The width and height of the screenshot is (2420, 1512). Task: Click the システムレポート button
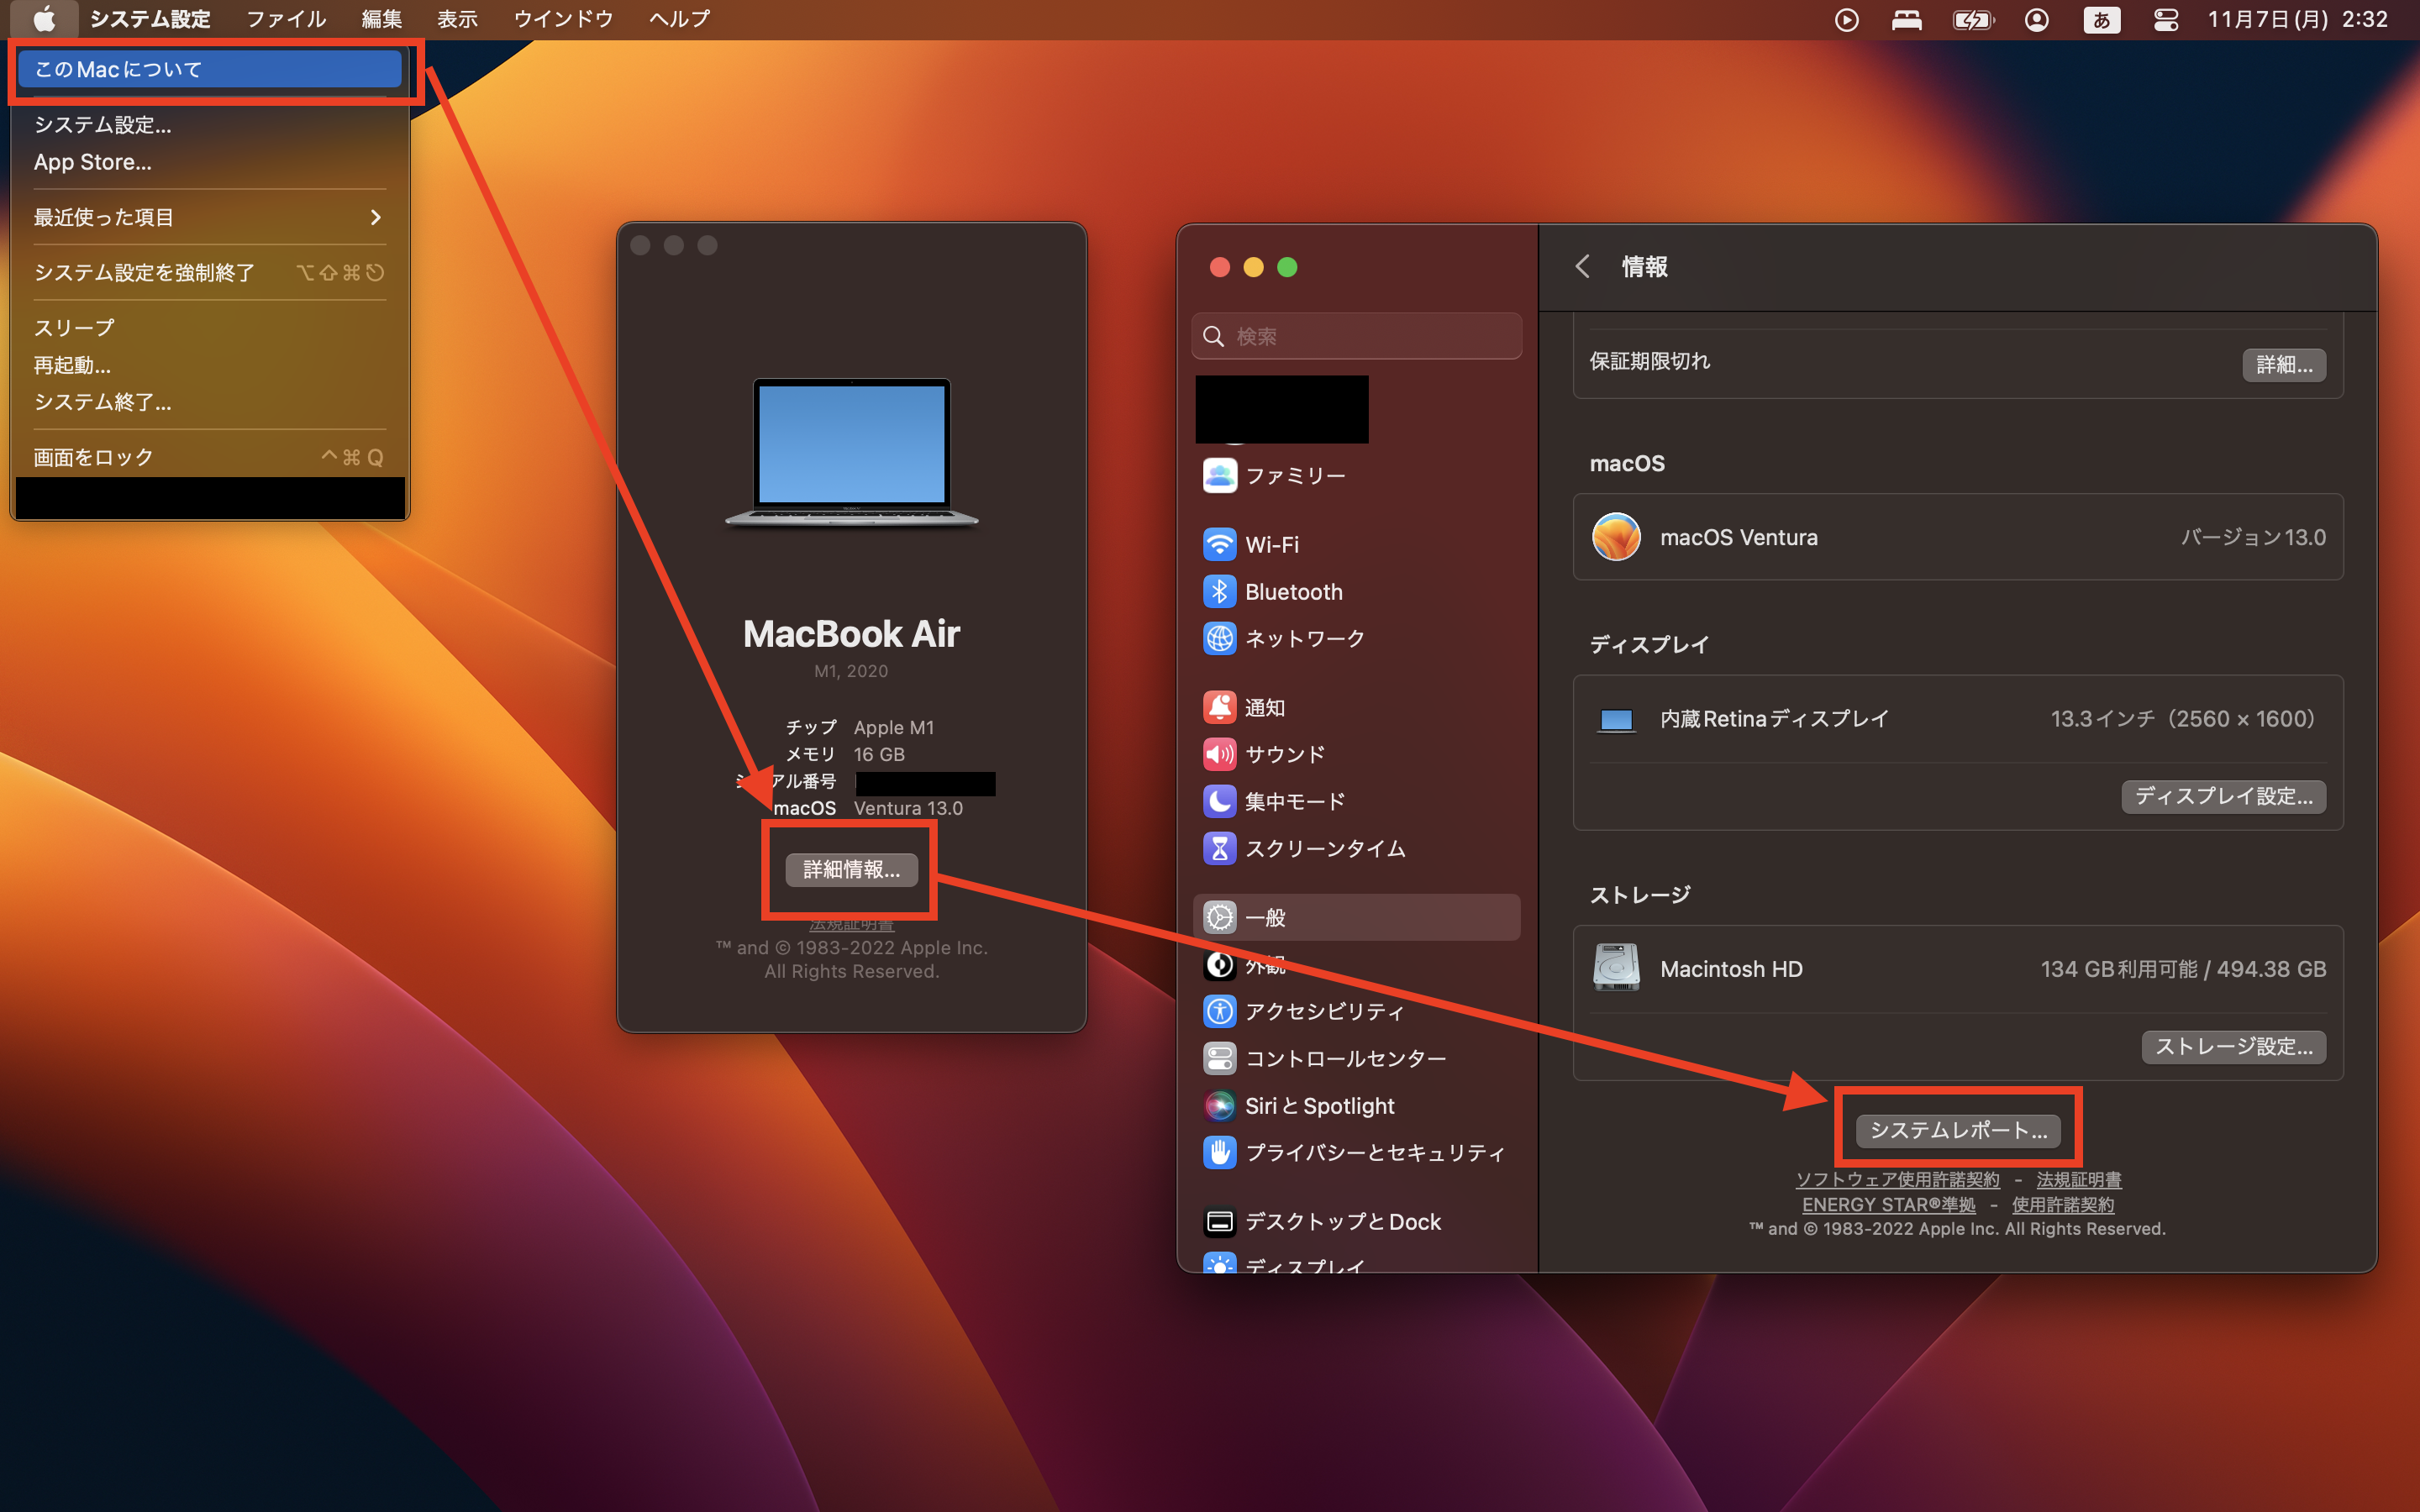1957,1130
